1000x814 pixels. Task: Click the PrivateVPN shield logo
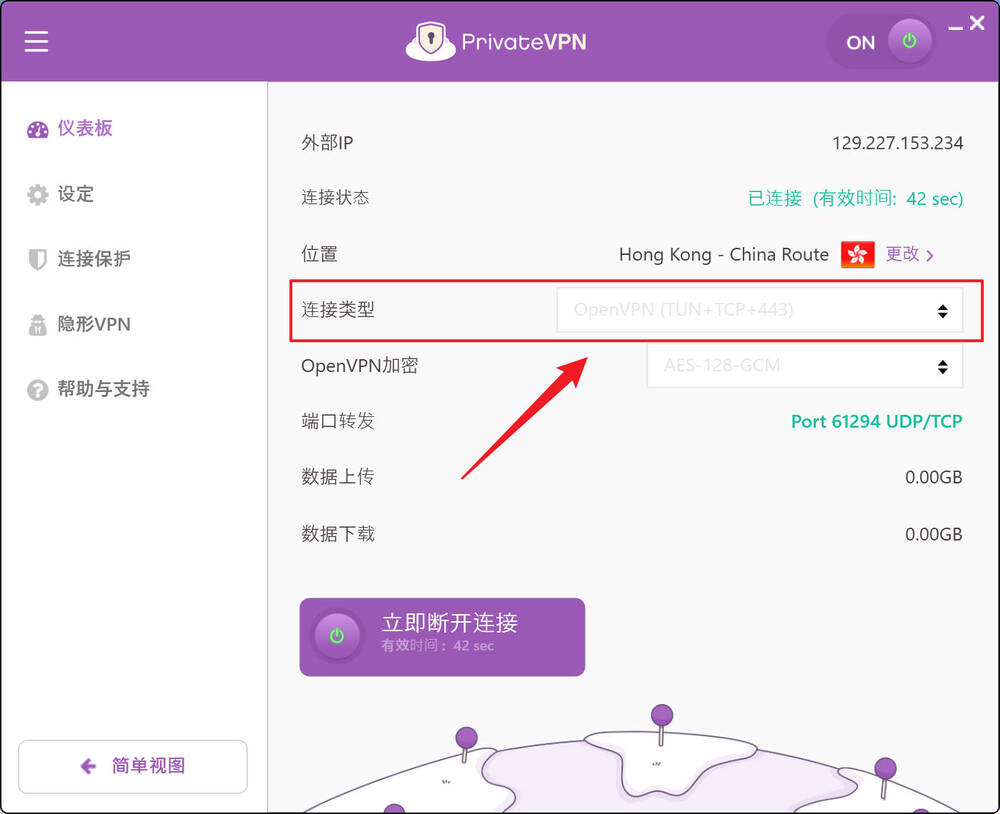(430, 41)
